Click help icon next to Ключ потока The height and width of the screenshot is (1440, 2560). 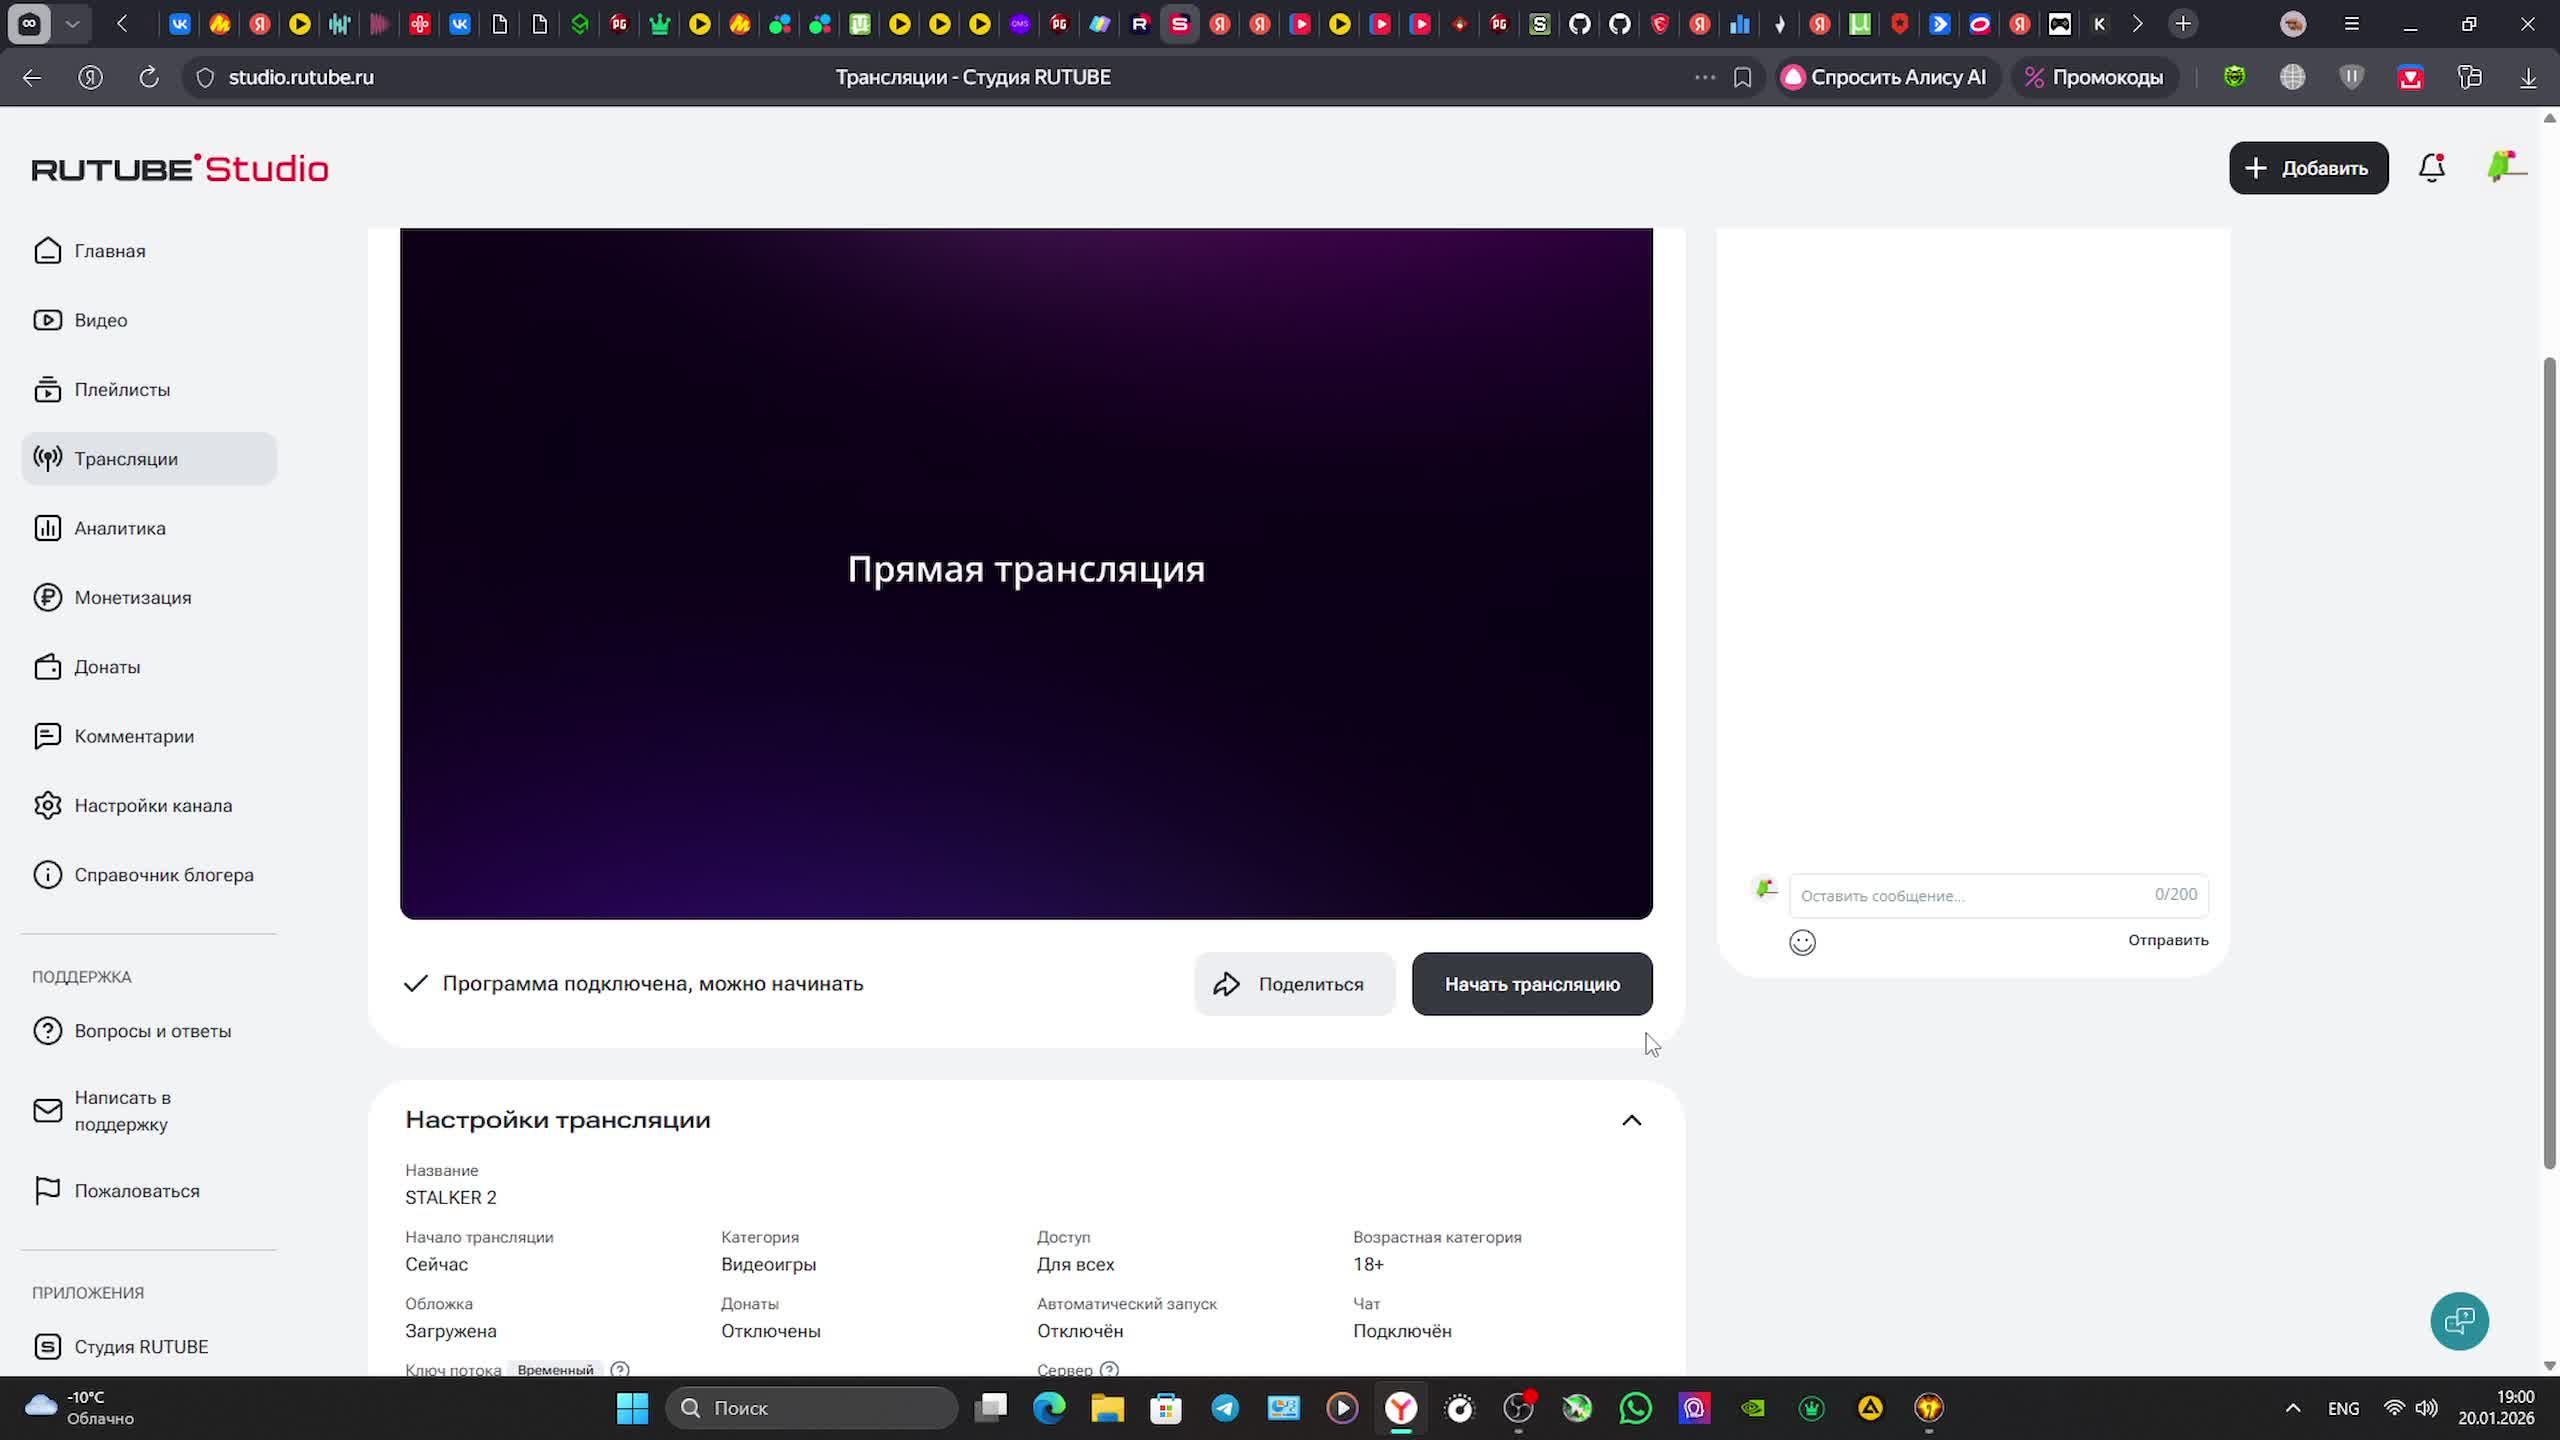point(620,1369)
